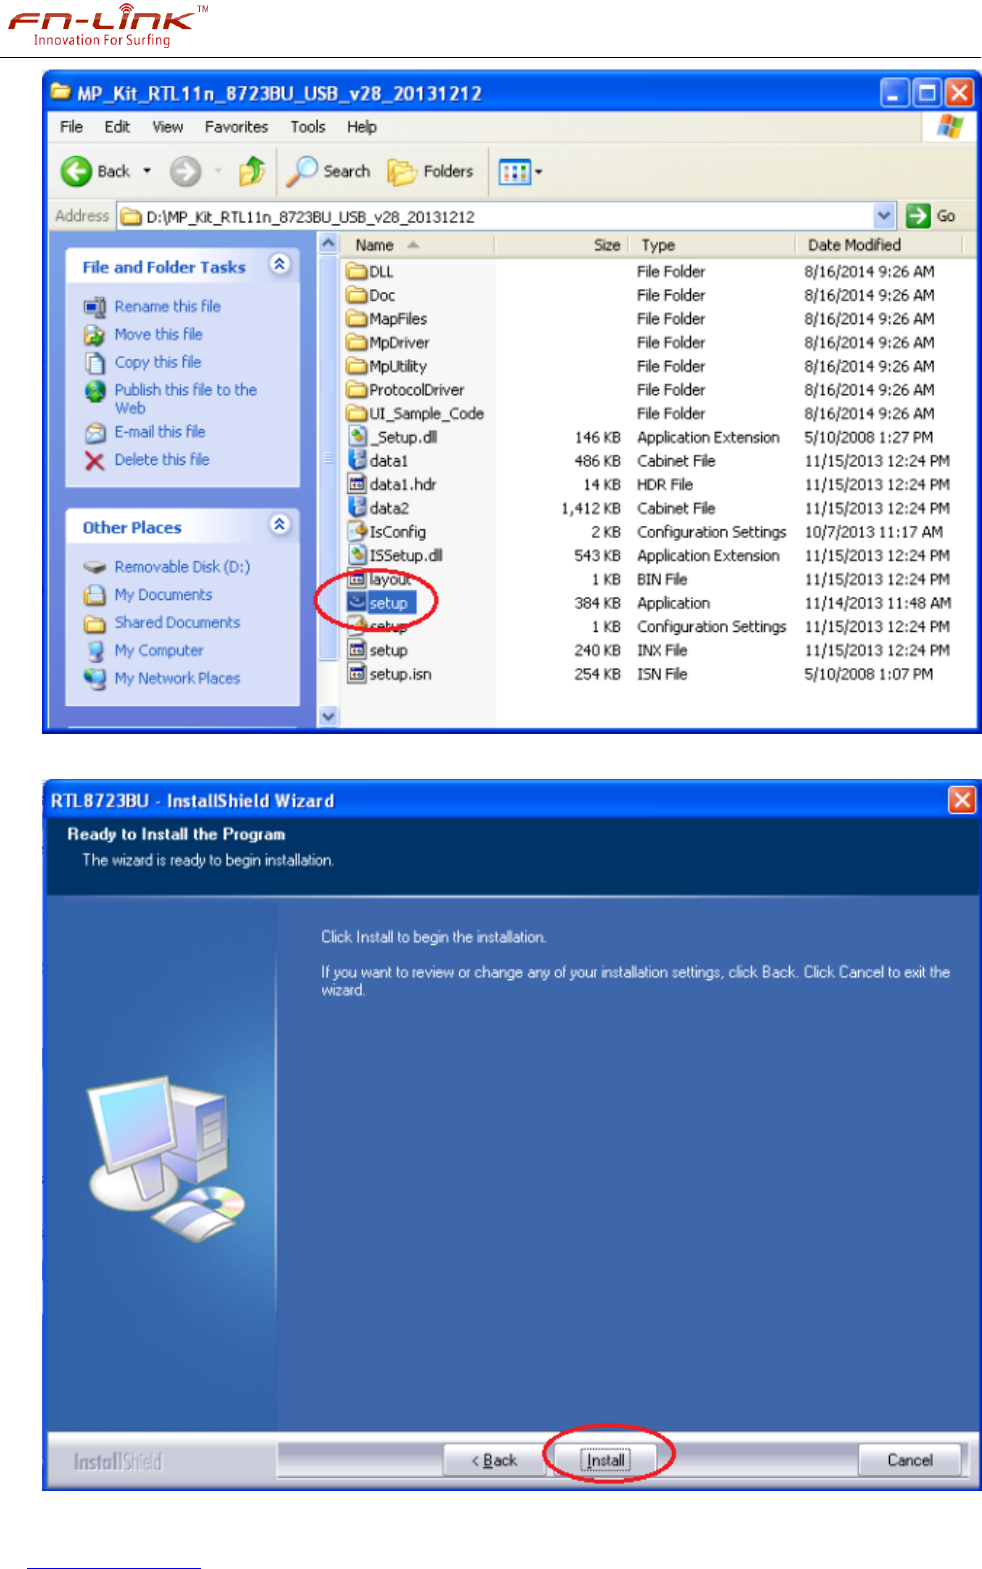The width and height of the screenshot is (982, 1569).
Task: Open the Help menu
Action: coord(362,127)
